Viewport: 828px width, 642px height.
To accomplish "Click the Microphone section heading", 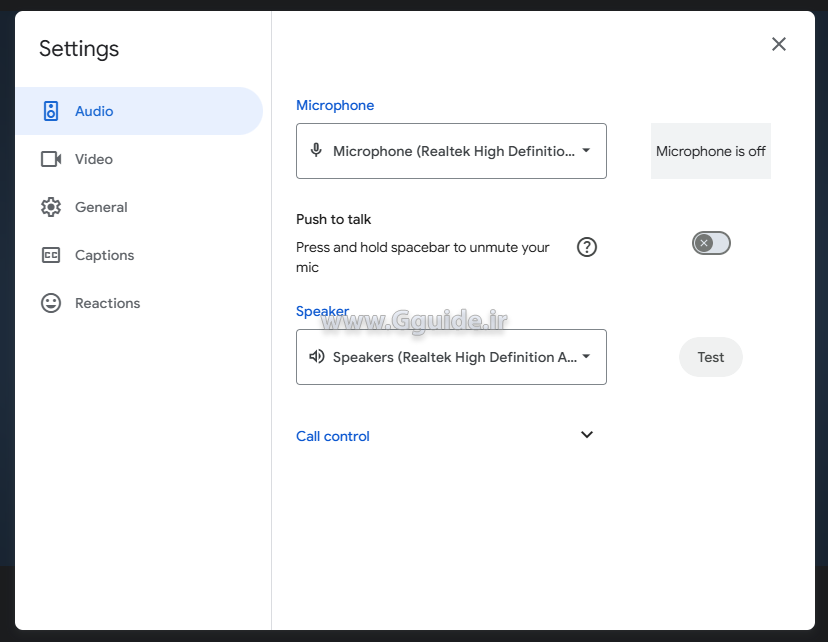I will point(335,105).
